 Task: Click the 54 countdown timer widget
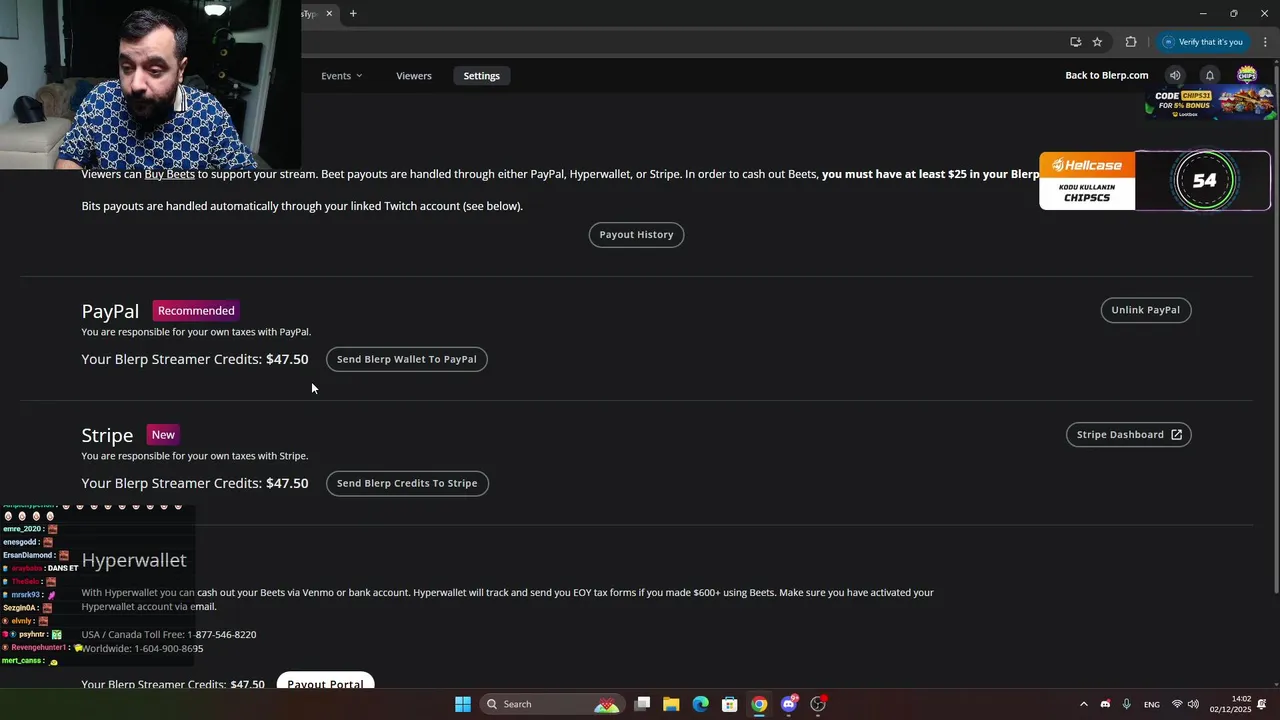pyautogui.click(x=1204, y=181)
